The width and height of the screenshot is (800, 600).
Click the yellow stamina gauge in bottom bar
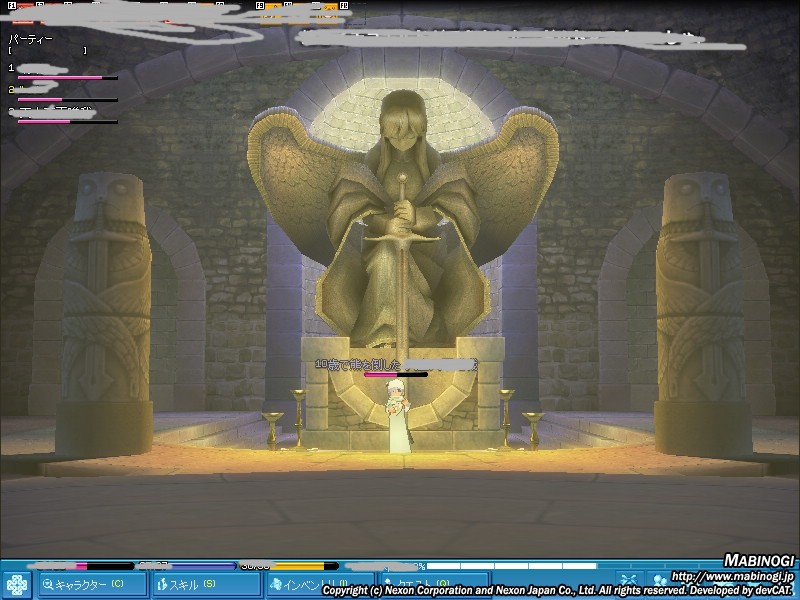pos(289,566)
